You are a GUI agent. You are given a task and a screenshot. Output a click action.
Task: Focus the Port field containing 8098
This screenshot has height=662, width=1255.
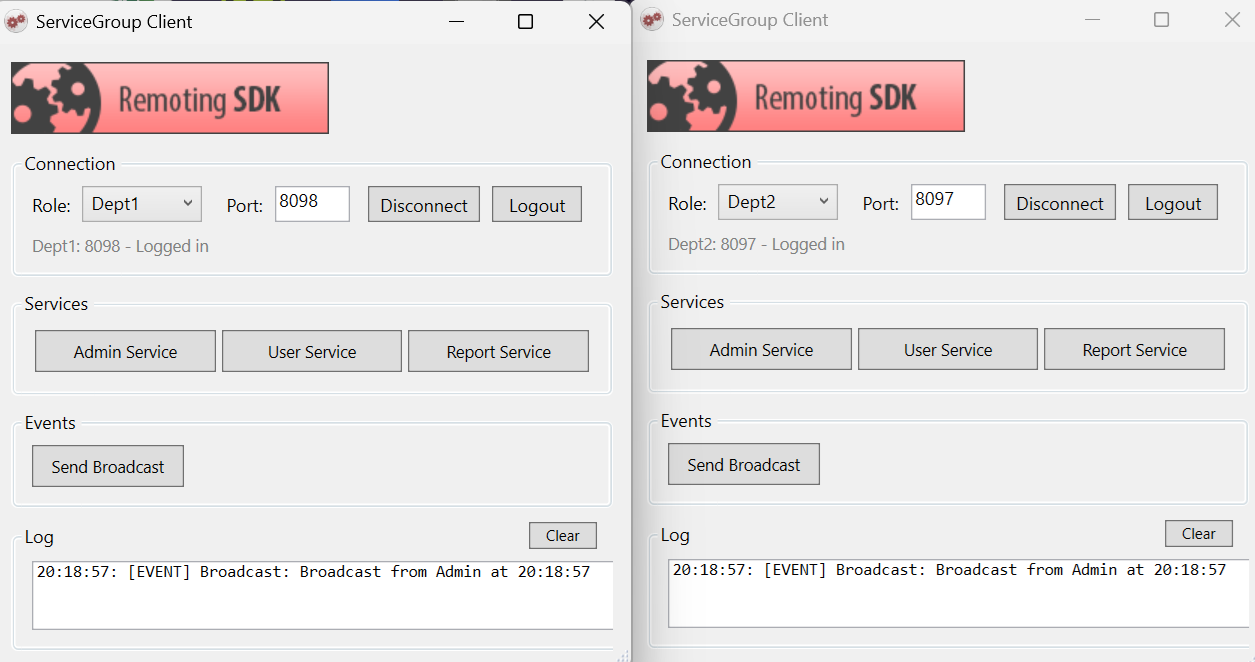tap(312, 204)
